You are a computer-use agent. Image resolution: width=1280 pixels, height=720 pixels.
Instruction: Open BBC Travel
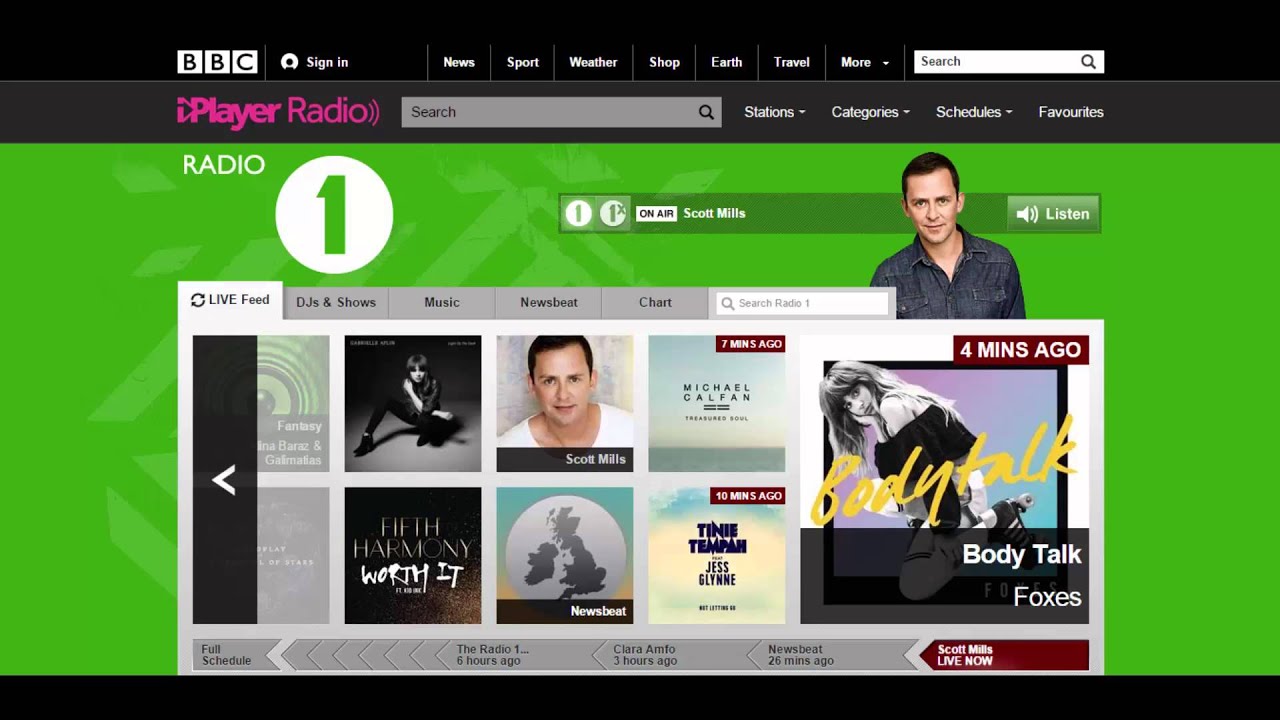coord(792,62)
